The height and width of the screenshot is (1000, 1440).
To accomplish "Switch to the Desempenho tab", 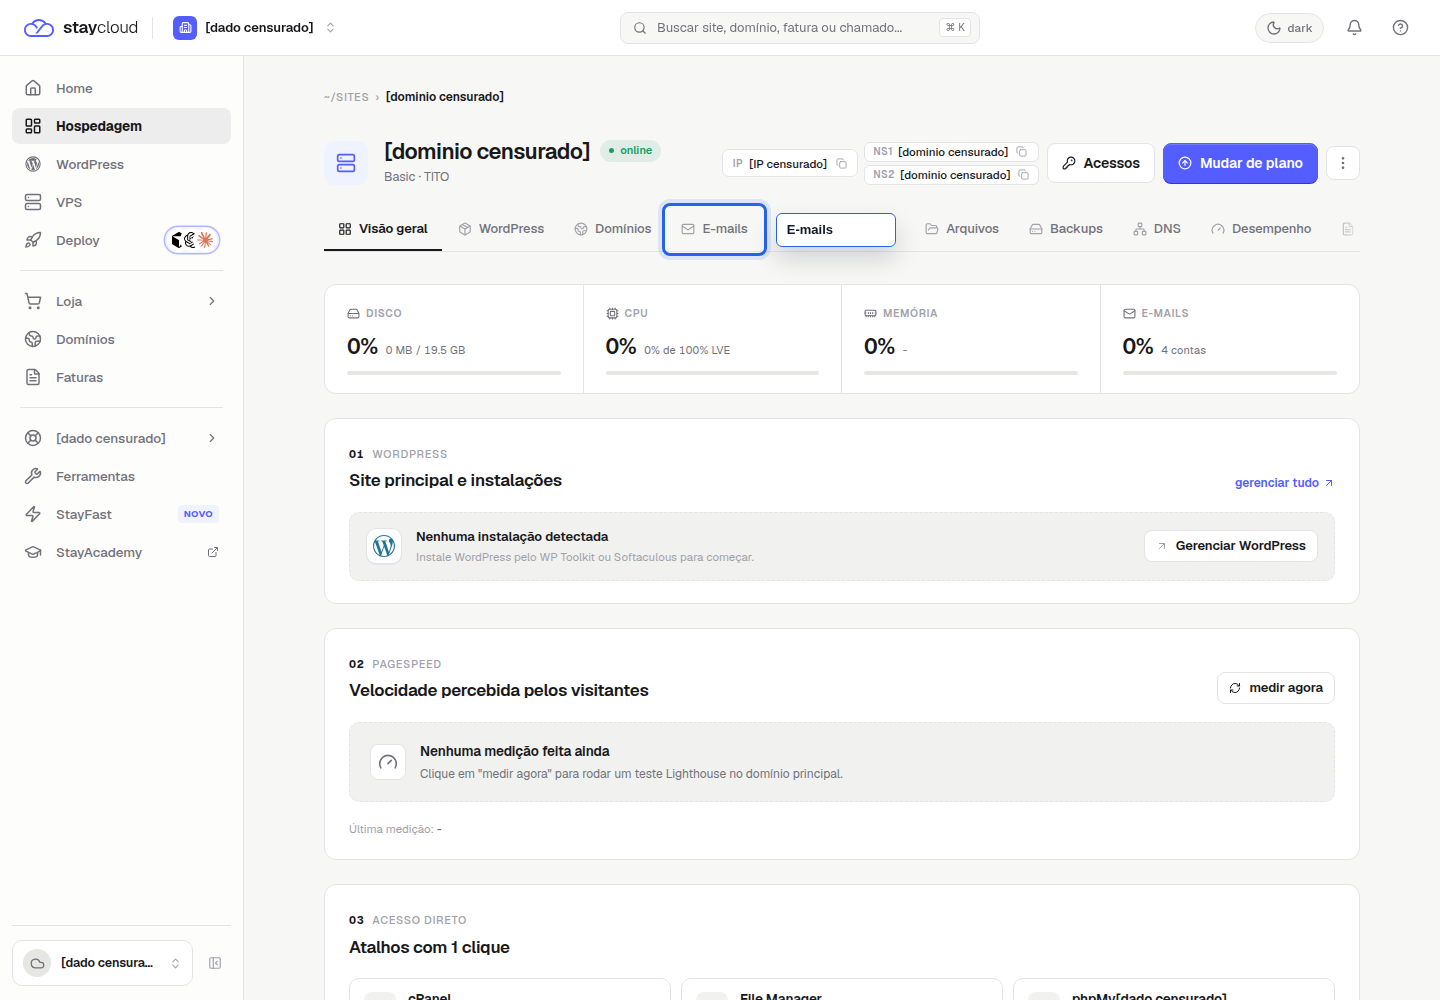I will (x=1261, y=229).
